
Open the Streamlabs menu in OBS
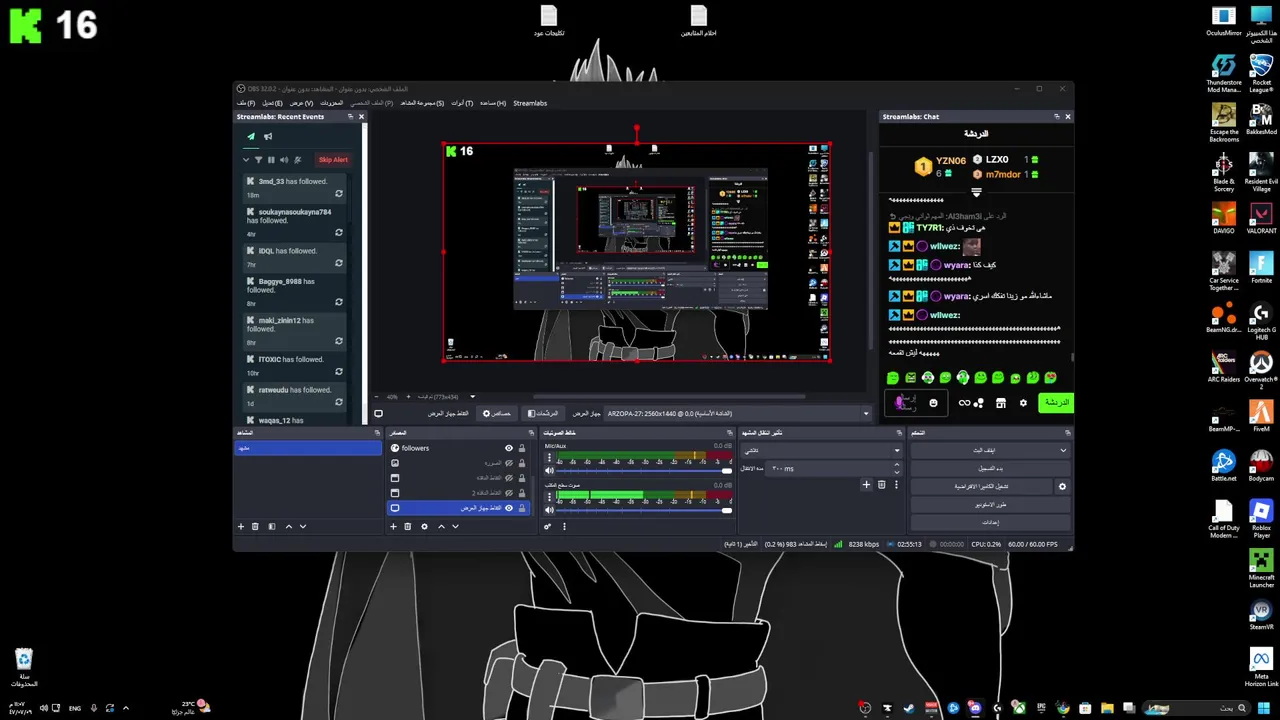click(x=530, y=103)
